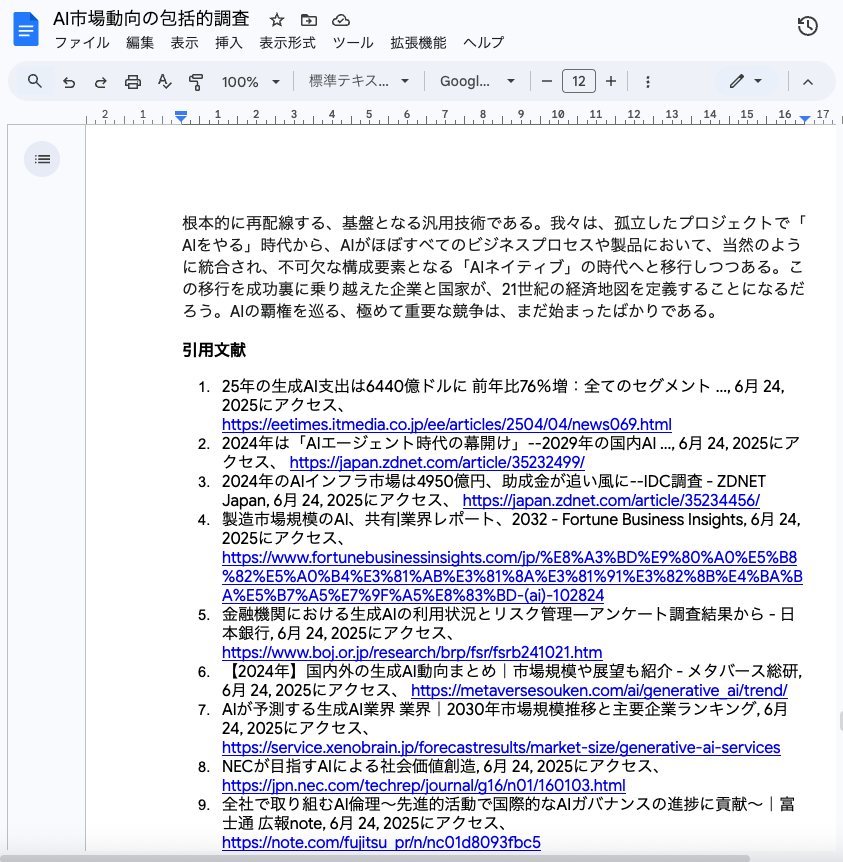843x862 pixels.
Task: Increase font size with plus button
Action: pyautogui.click(x=611, y=81)
